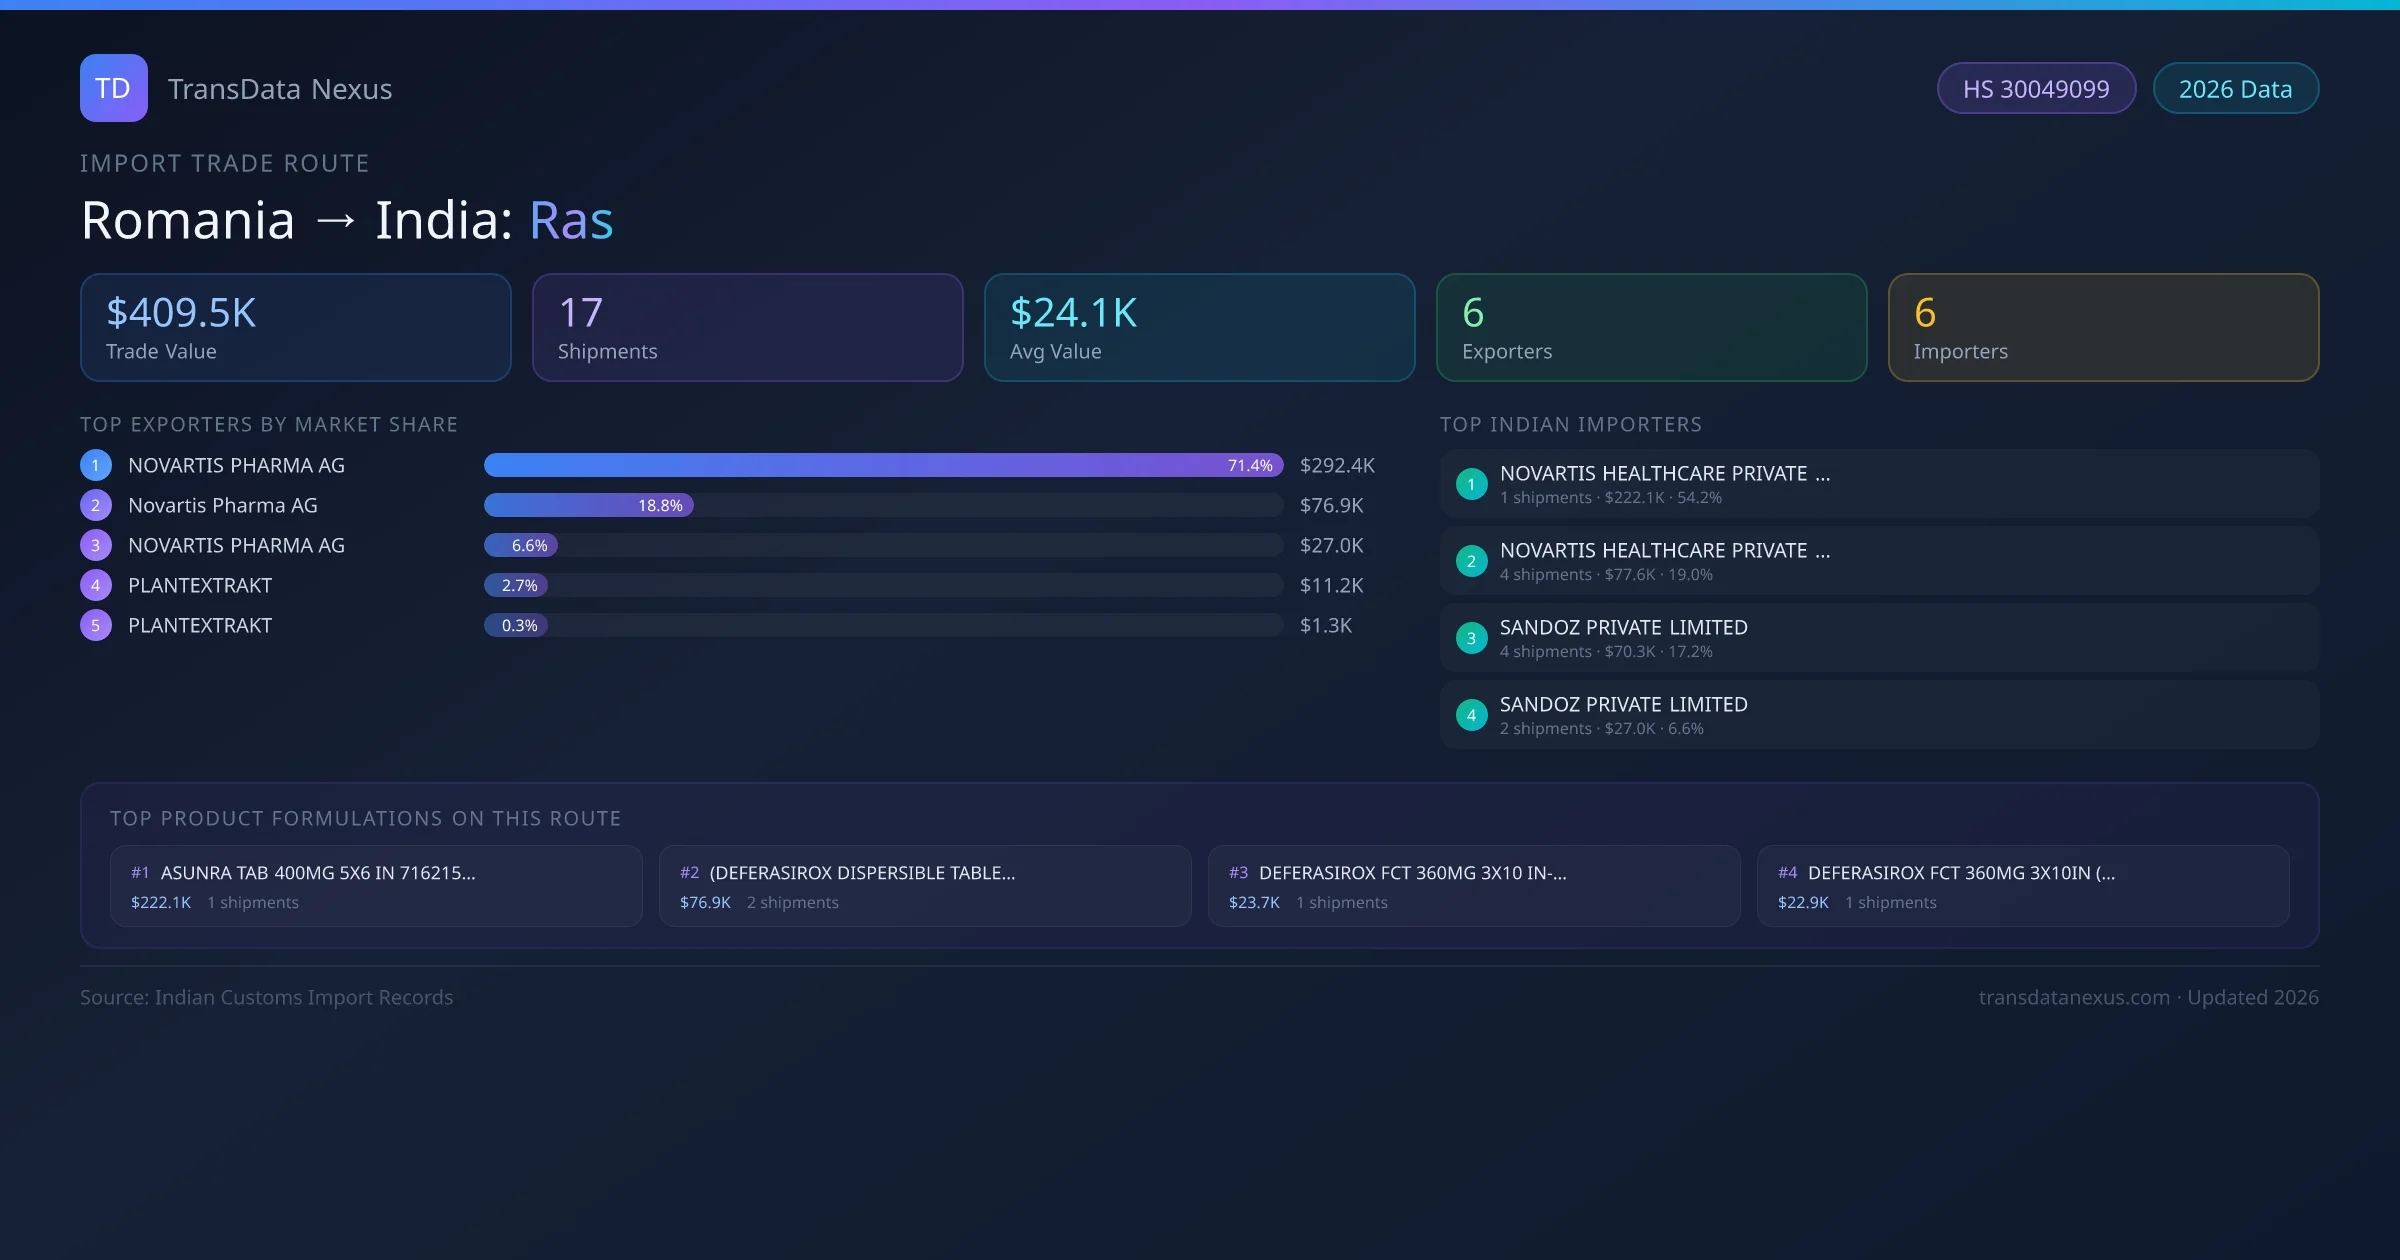Click rank 1 exporter badge icon
This screenshot has width=2400, height=1260.
pyautogui.click(x=96, y=465)
